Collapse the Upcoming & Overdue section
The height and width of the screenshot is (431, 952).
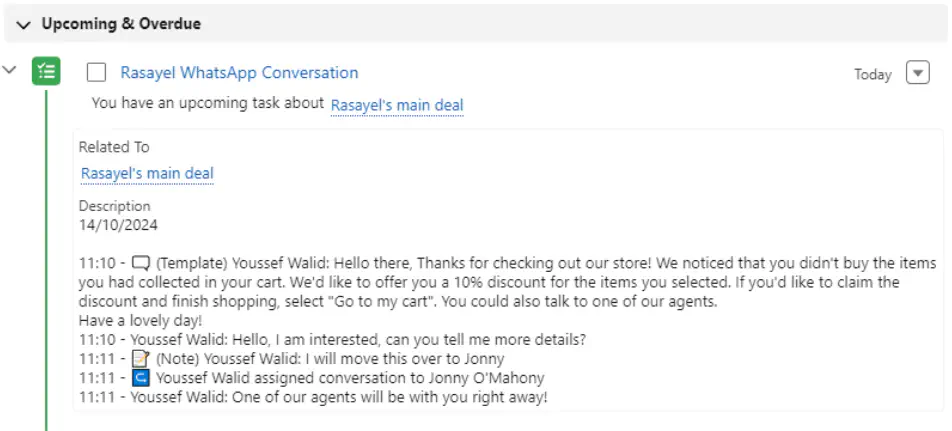(24, 25)
